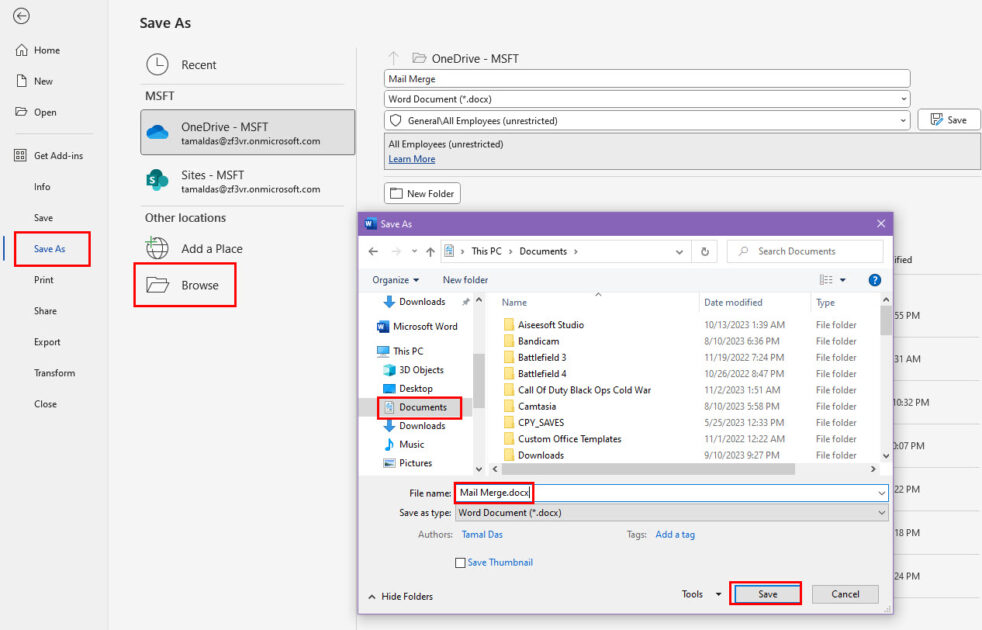The height and width of the screenshot is (630, 982).
Task: Click Add a tag link
Action: [x=674, y=535]
